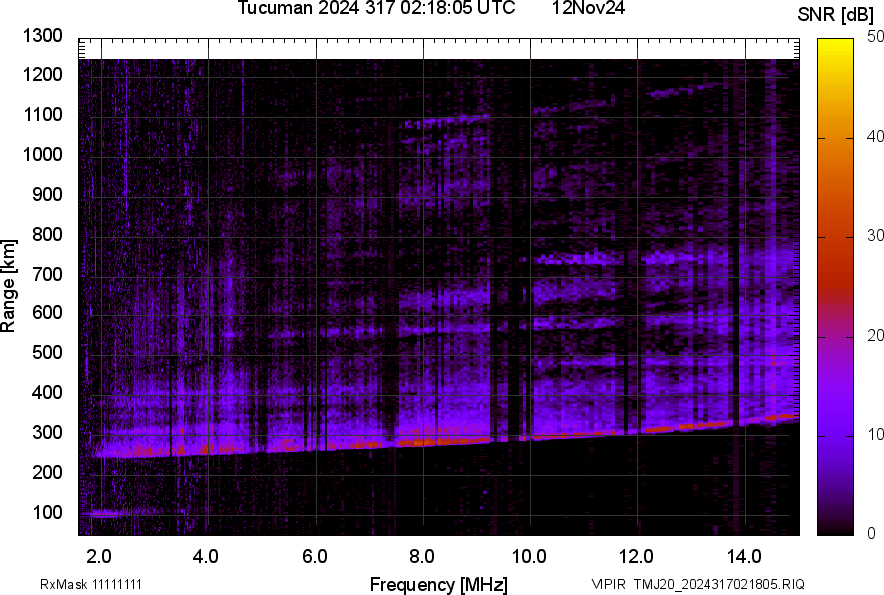
Task: Click the 'Frequency [MHz]' x-axis label
Action: 438,584
